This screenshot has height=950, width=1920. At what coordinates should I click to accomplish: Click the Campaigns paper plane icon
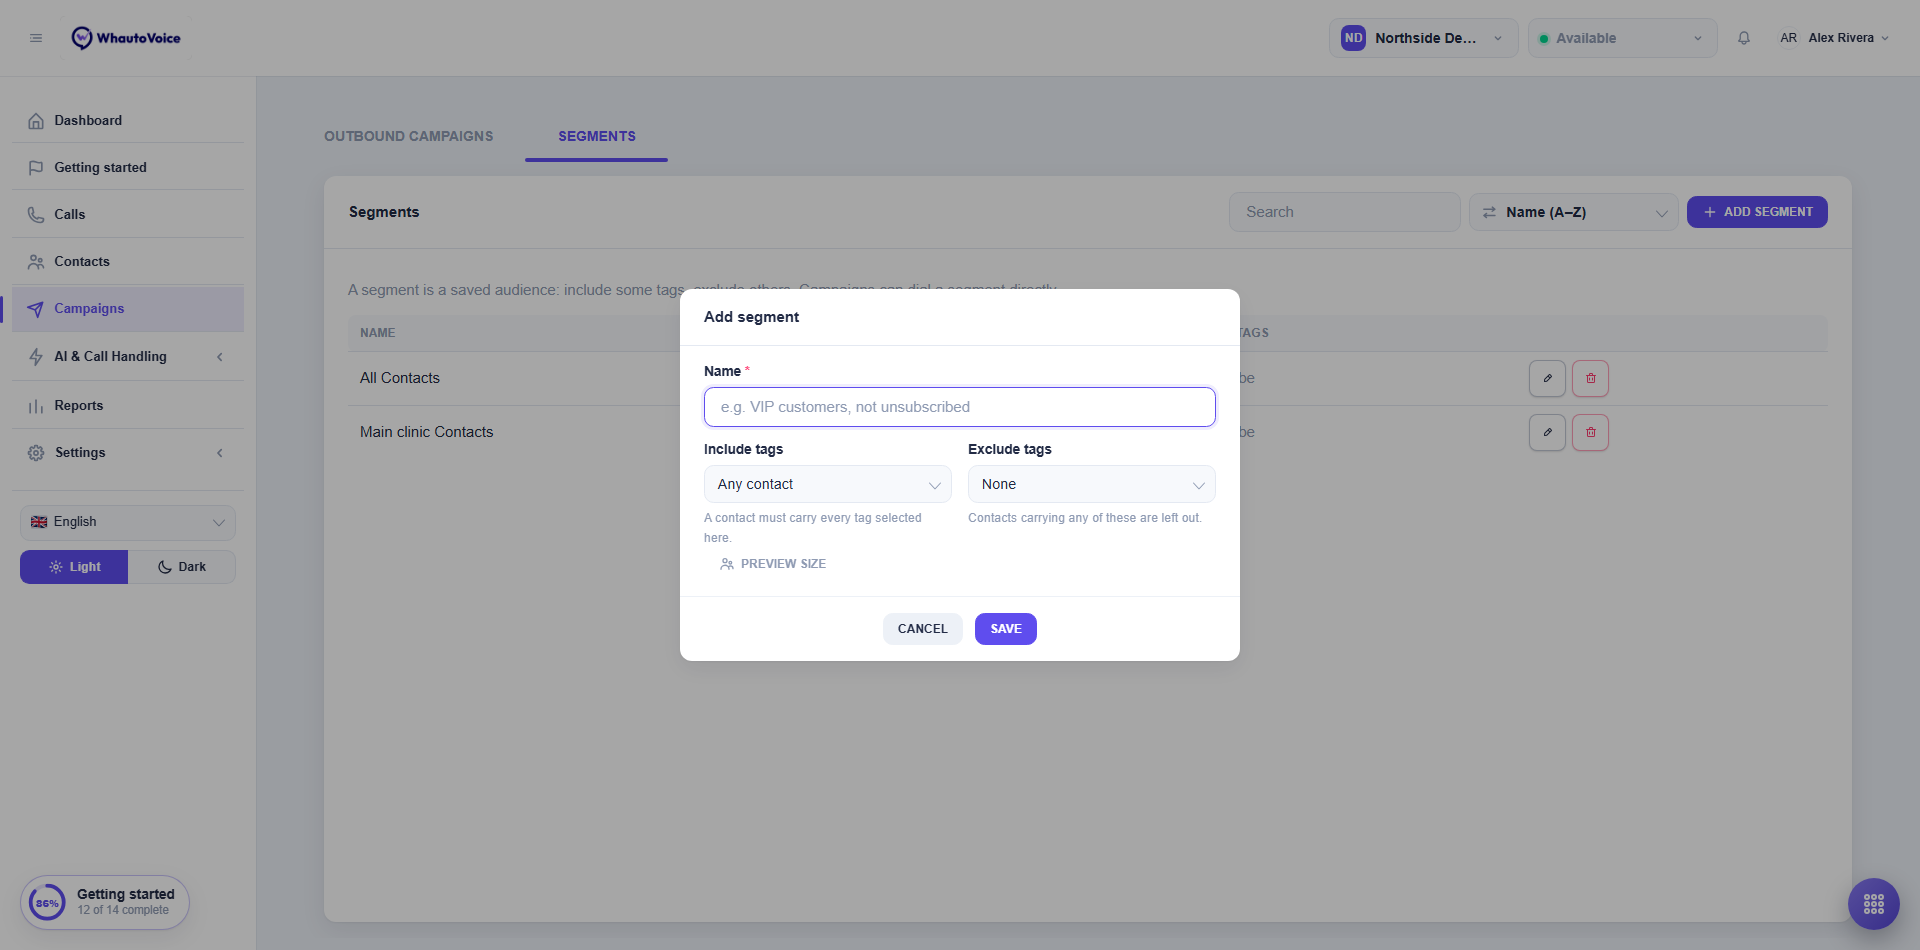coord(36,309)
